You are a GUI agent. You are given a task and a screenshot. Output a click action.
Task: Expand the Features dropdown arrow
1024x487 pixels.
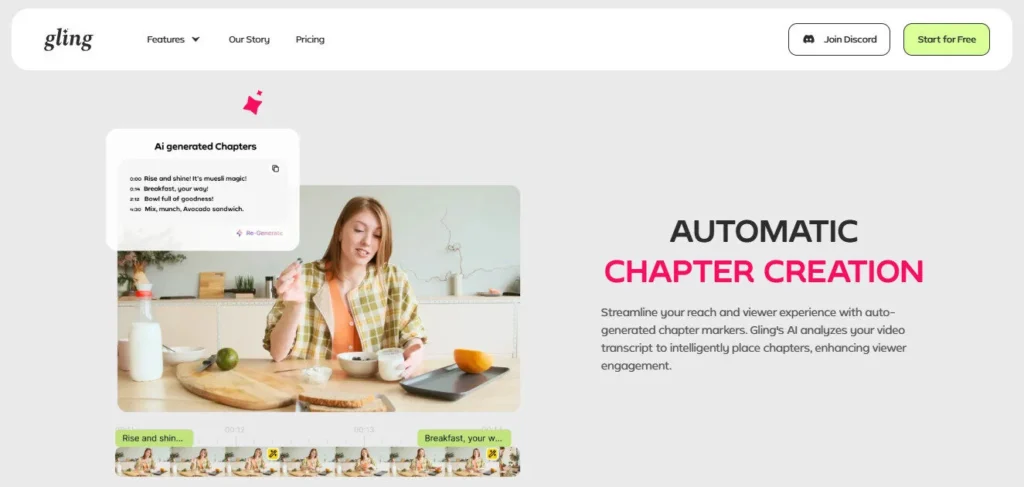195,39
